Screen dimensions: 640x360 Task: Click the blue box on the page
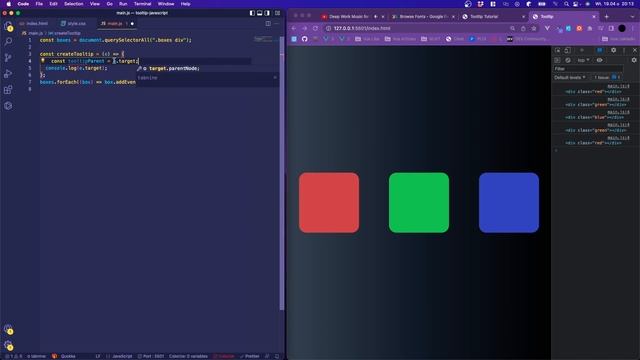[x=509, y=202]
